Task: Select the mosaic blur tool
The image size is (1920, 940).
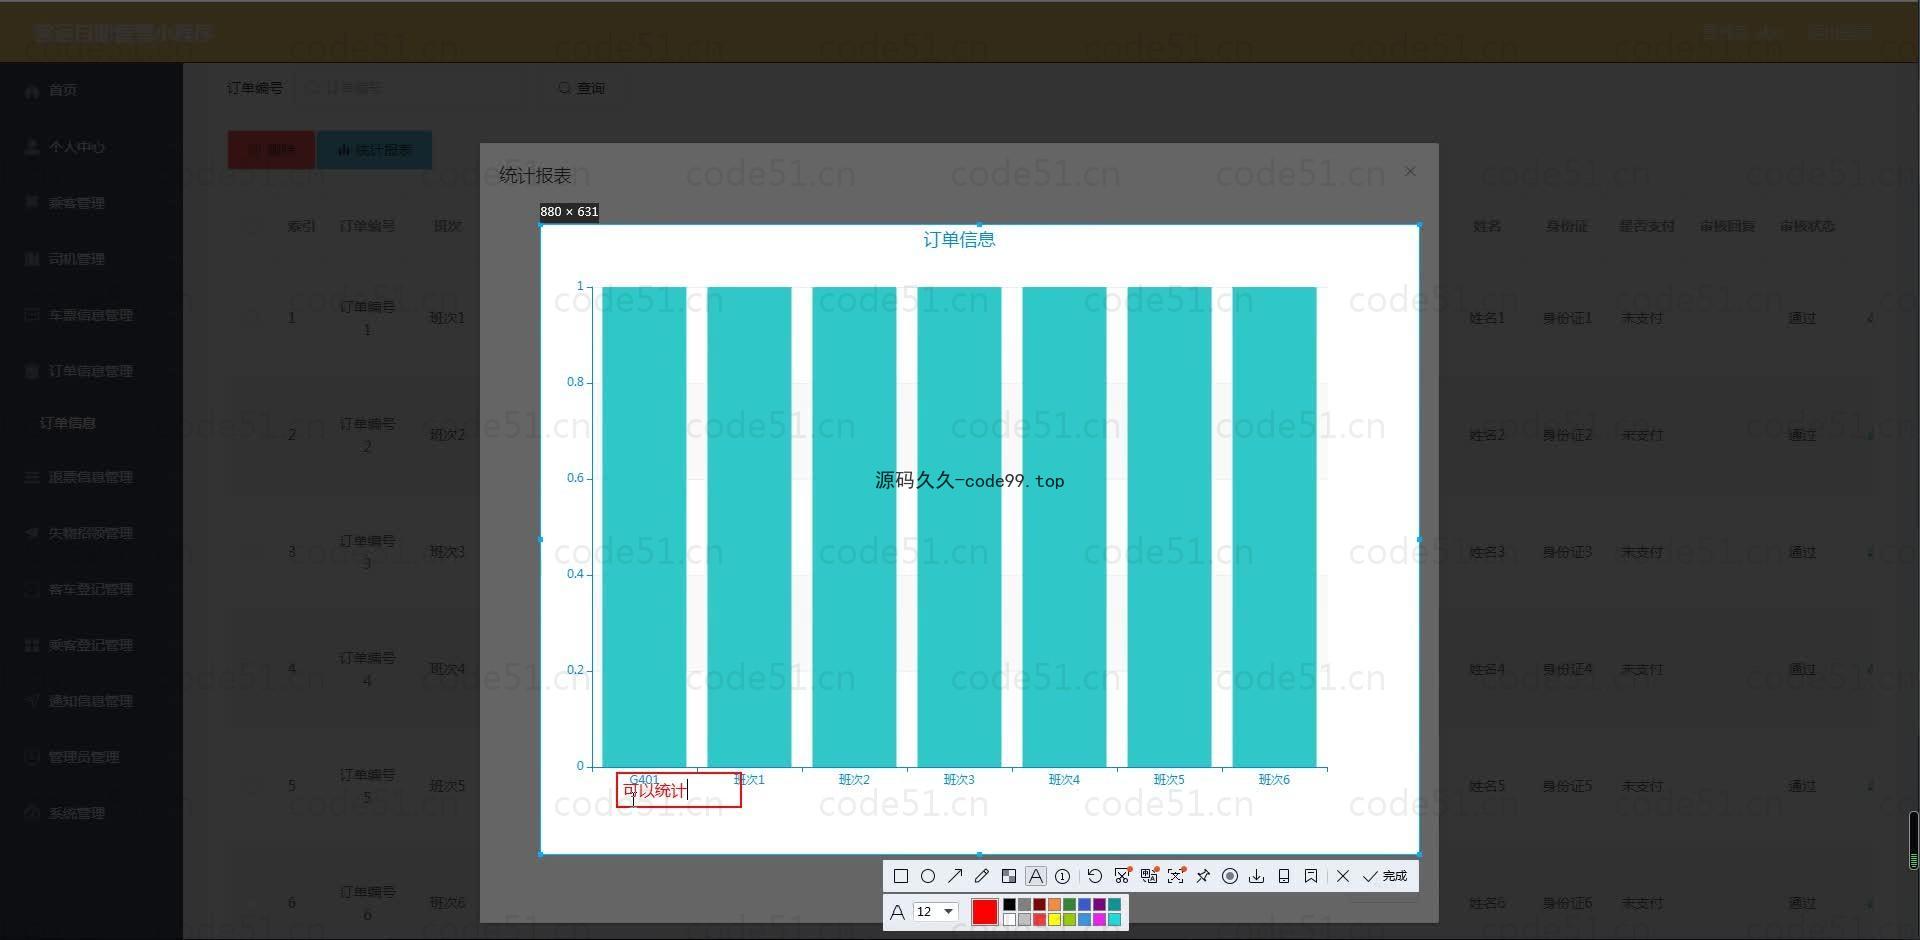Action: [1009, 876]
